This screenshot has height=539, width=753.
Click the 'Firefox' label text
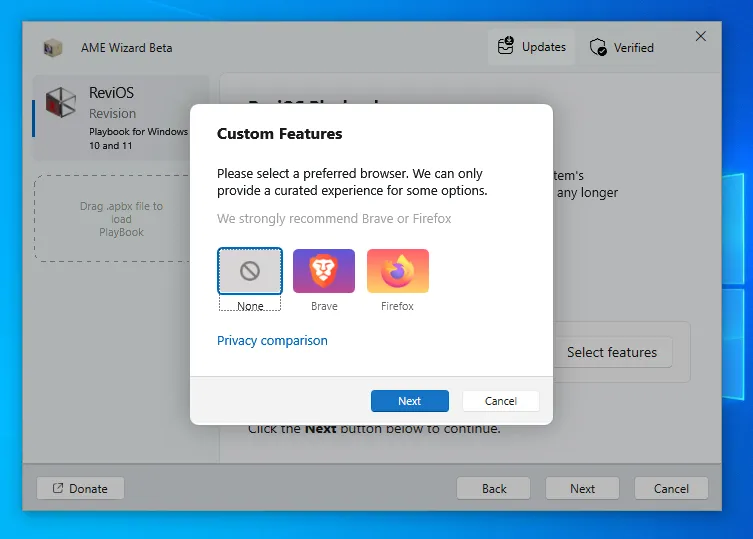397,306
